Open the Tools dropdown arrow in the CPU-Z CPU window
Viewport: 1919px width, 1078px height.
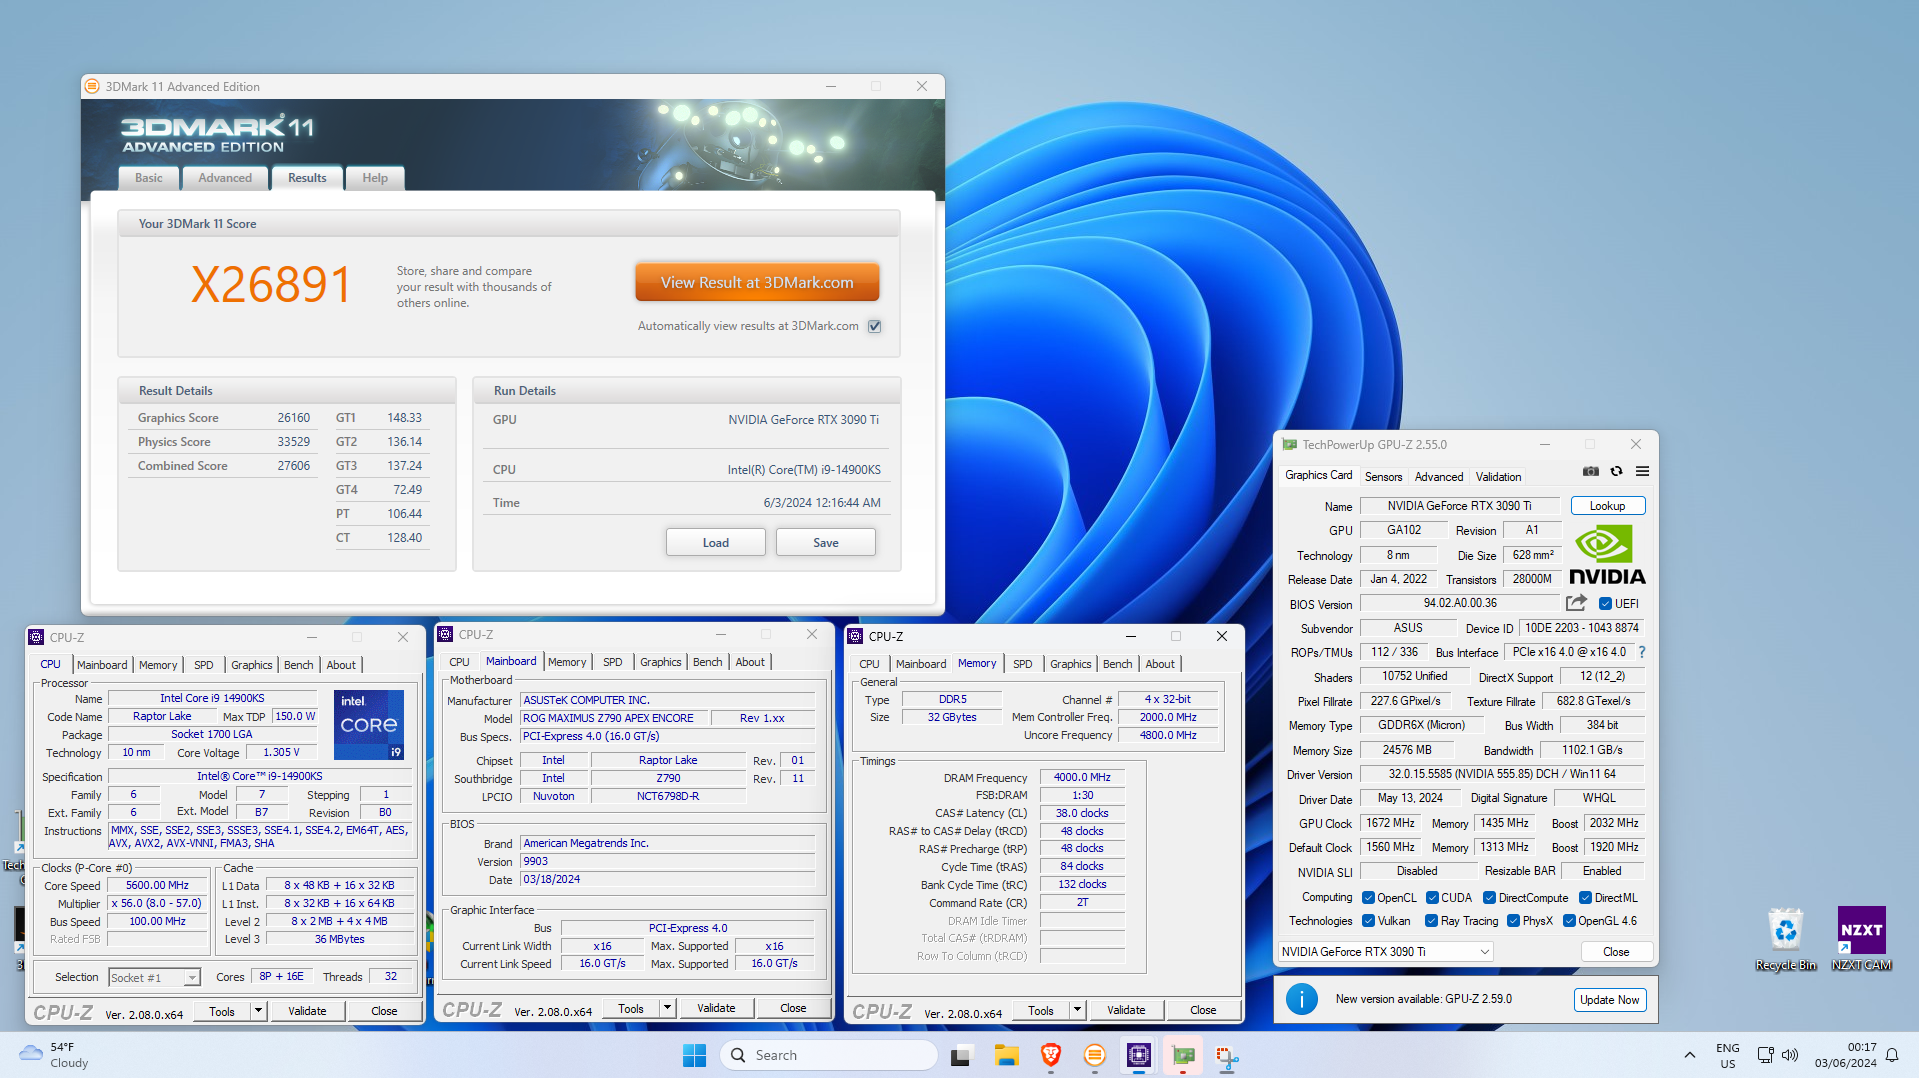tap(258, 1011)
